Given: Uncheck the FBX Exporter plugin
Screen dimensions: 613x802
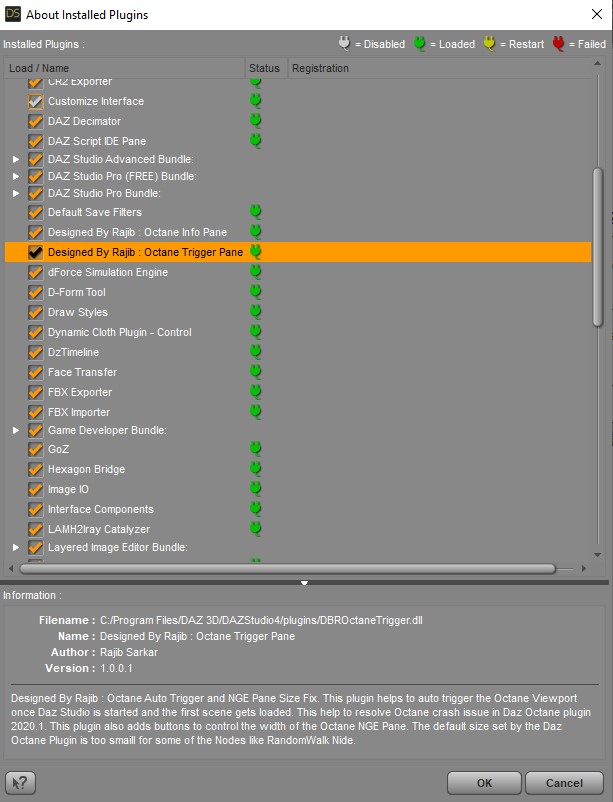Looking at the screenshot, I should 35,392.
